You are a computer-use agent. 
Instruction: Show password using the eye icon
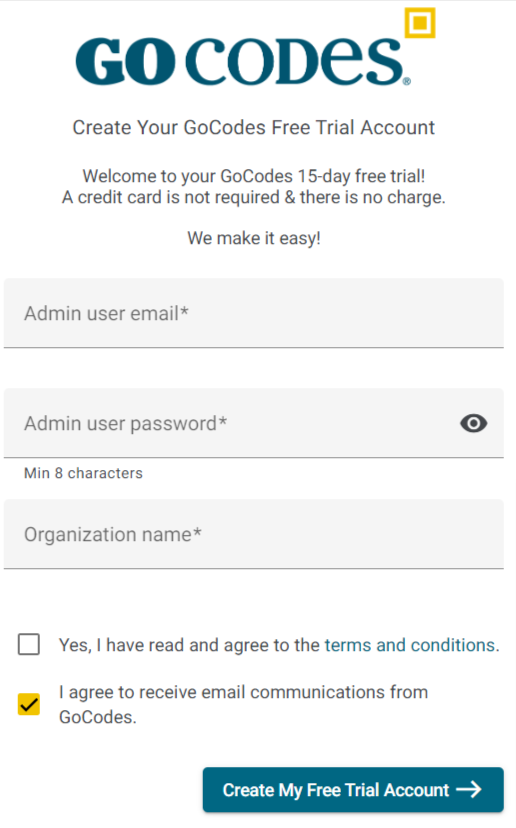pos(473,423)
